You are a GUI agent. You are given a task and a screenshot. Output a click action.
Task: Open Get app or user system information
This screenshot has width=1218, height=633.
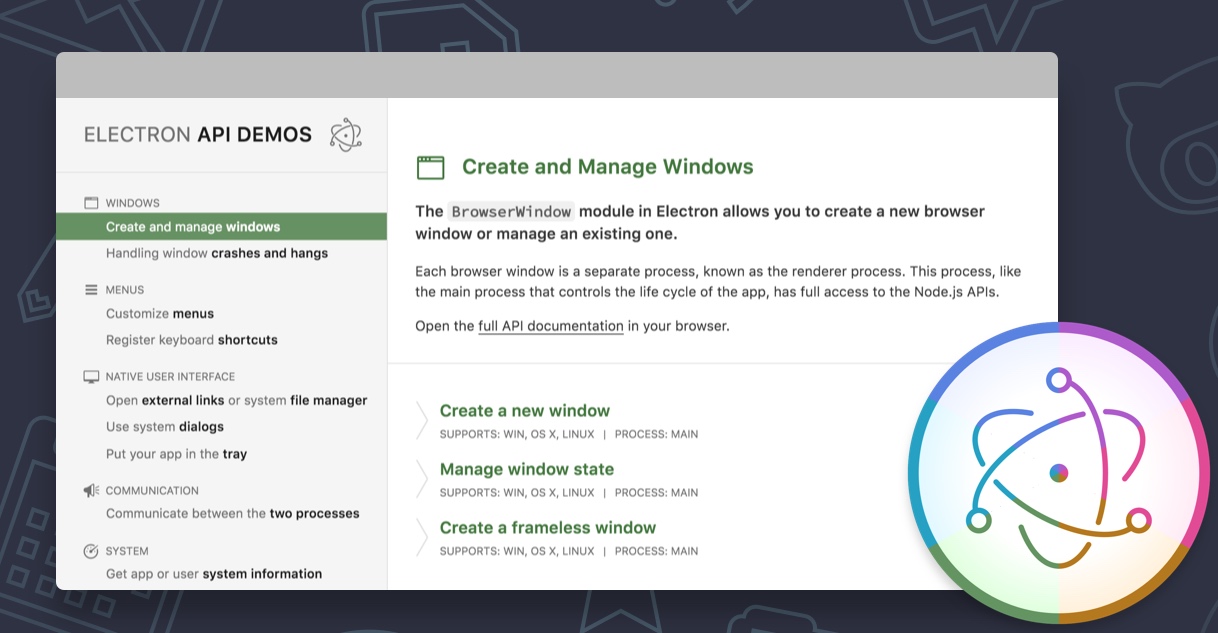[214, 574]
